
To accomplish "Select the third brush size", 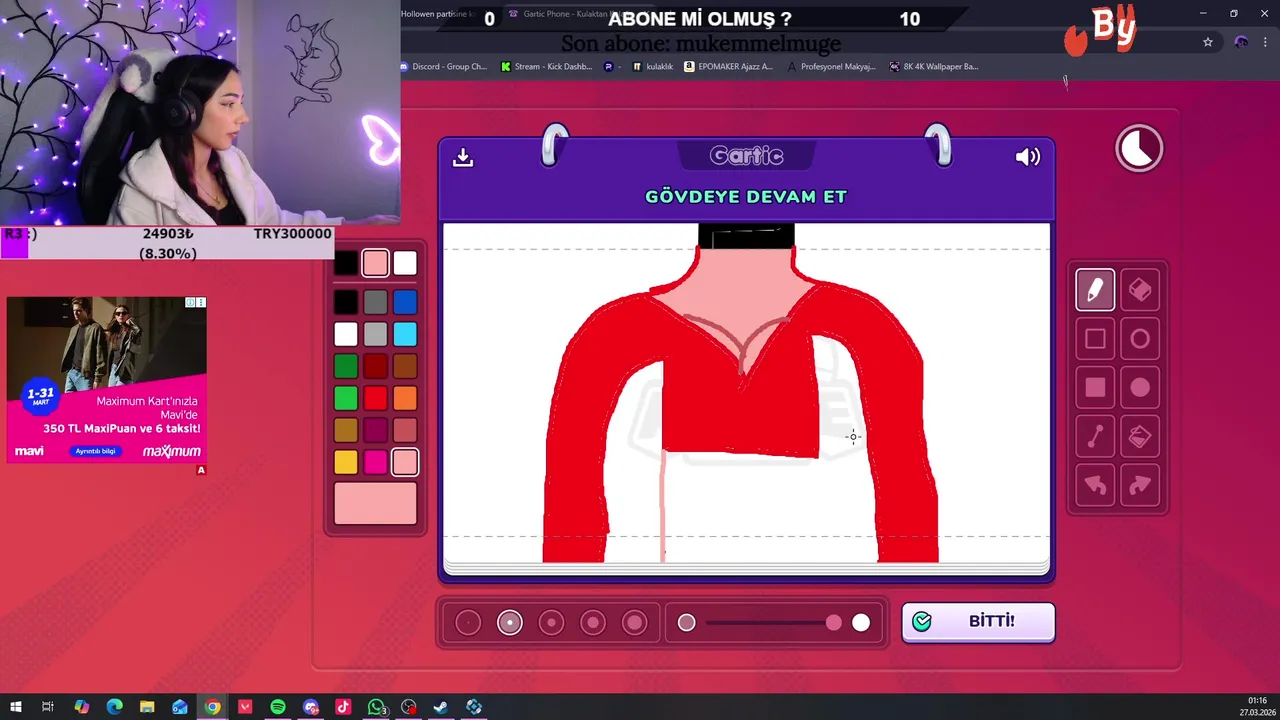I will pyautogui.click(x=551, y=623).
